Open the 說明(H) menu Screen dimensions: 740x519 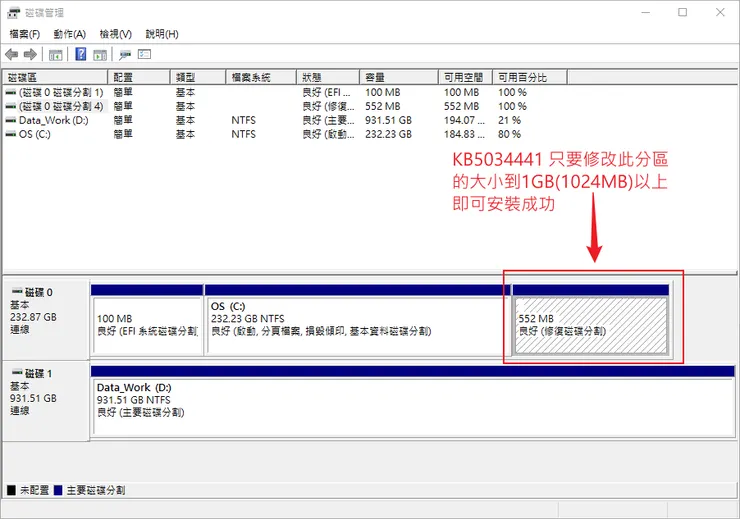coord(162,34)
